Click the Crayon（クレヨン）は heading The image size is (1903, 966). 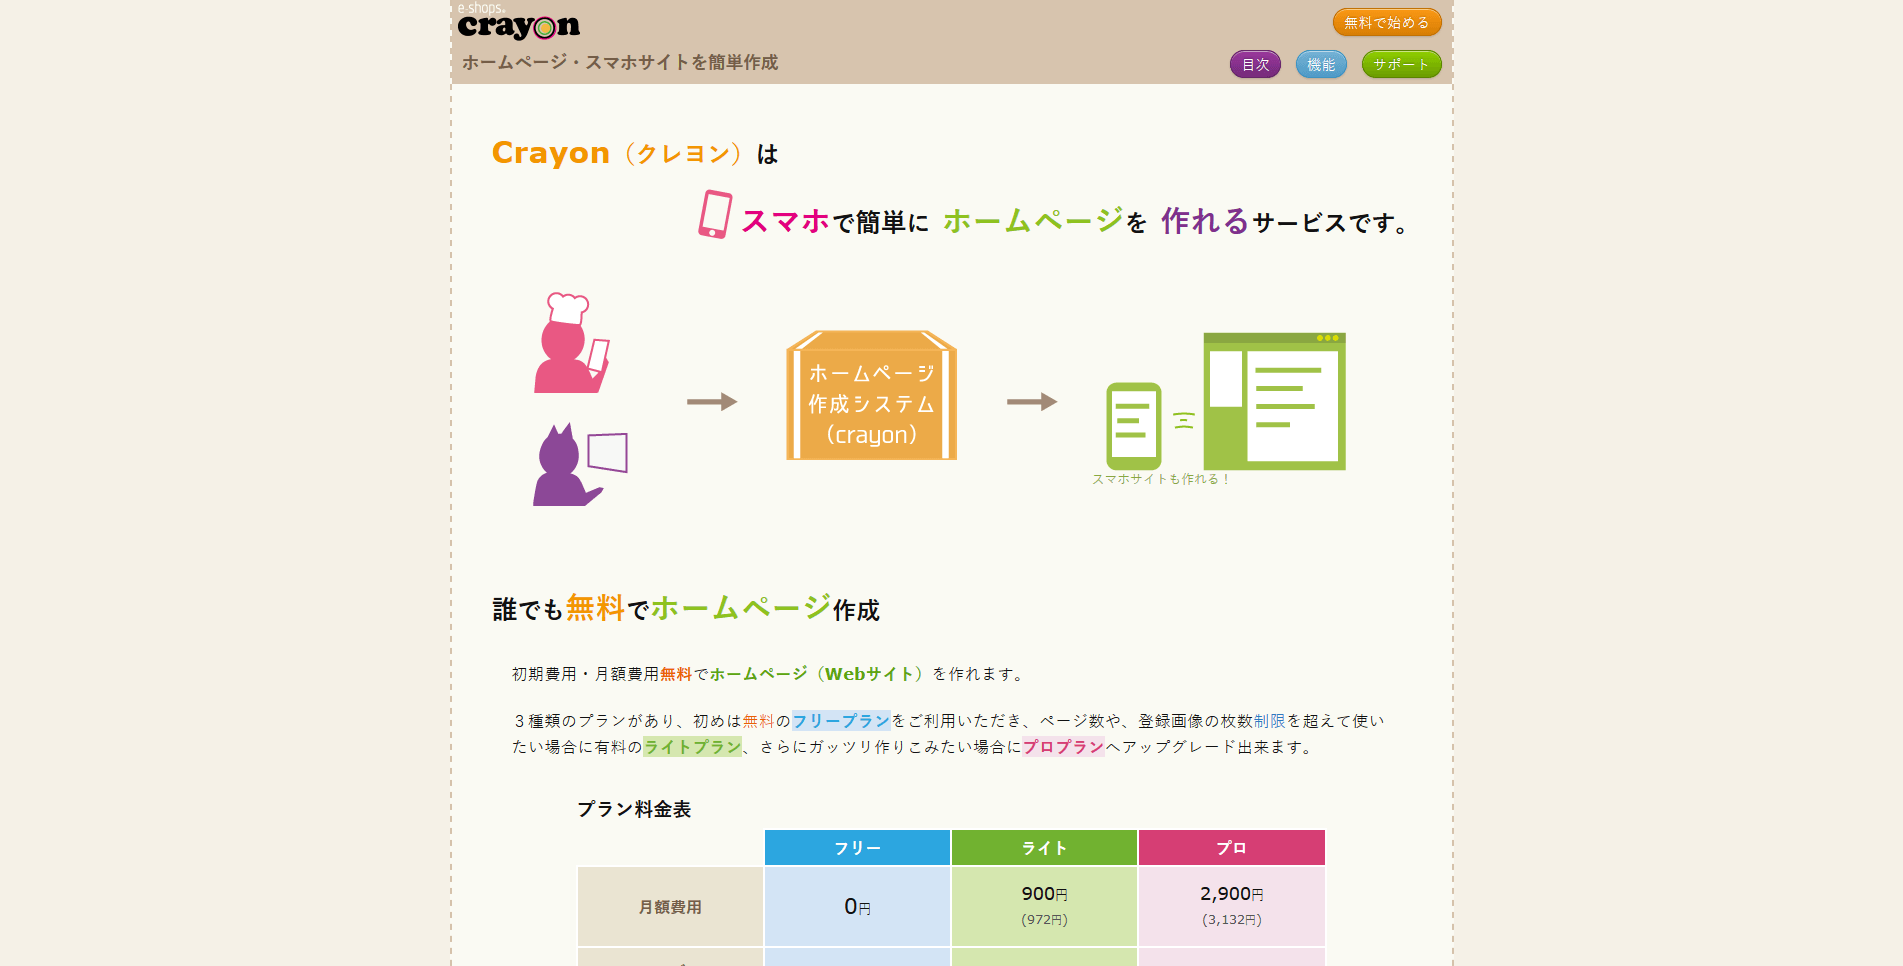point(635,153)
